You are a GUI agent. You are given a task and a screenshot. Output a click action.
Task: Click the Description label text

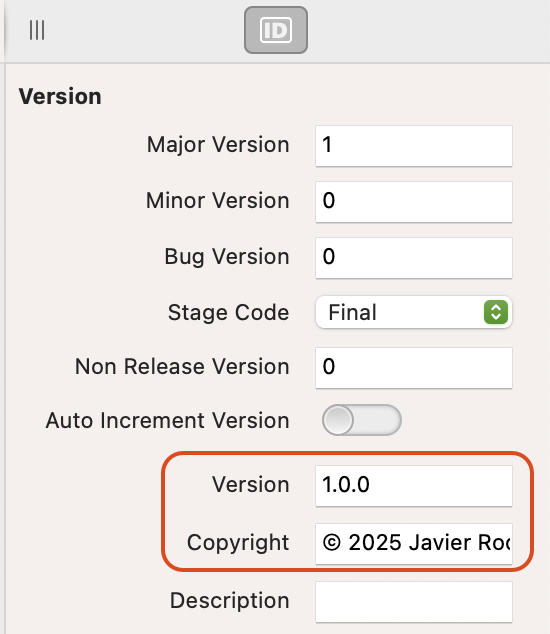(x=230, y=601)
